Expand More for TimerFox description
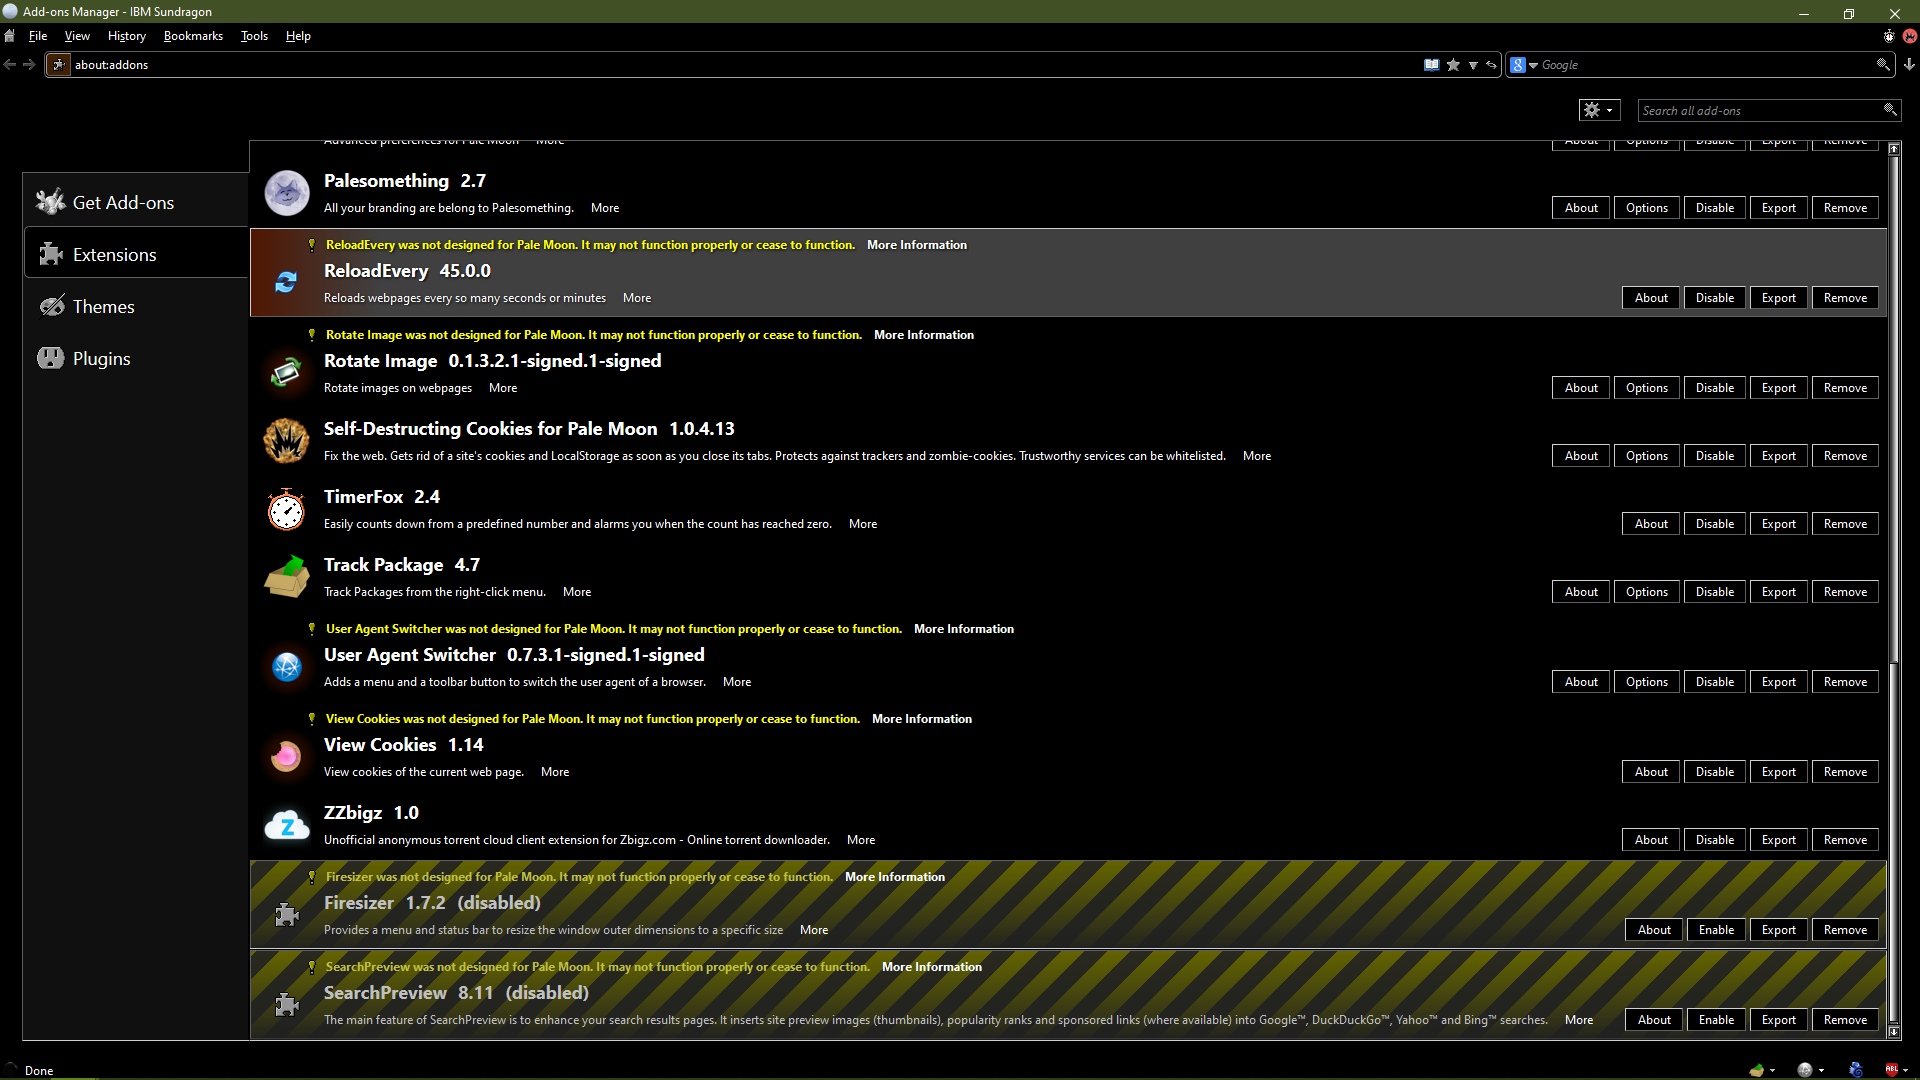This screenshot has width=1920, height=1080. [862, 524]
